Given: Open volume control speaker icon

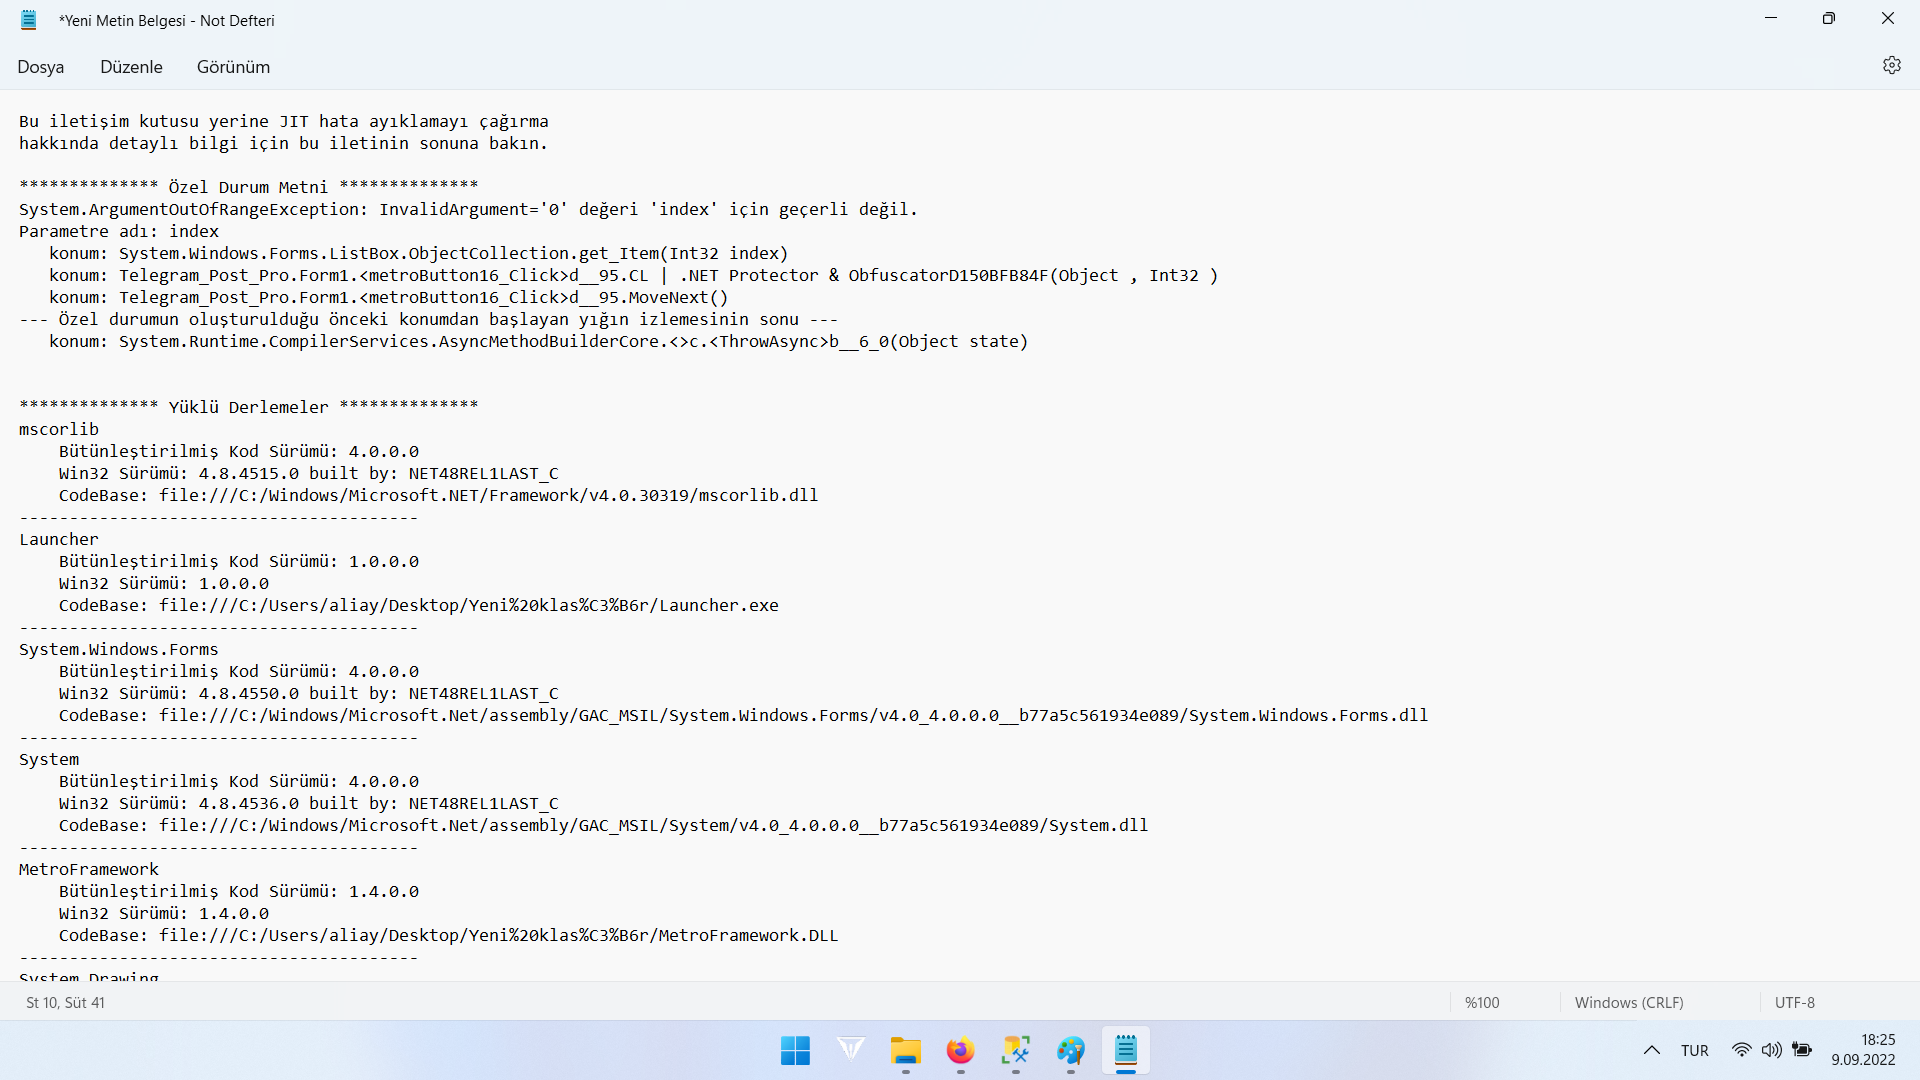Looking at the screenshot, I should click(1772, 1050).
